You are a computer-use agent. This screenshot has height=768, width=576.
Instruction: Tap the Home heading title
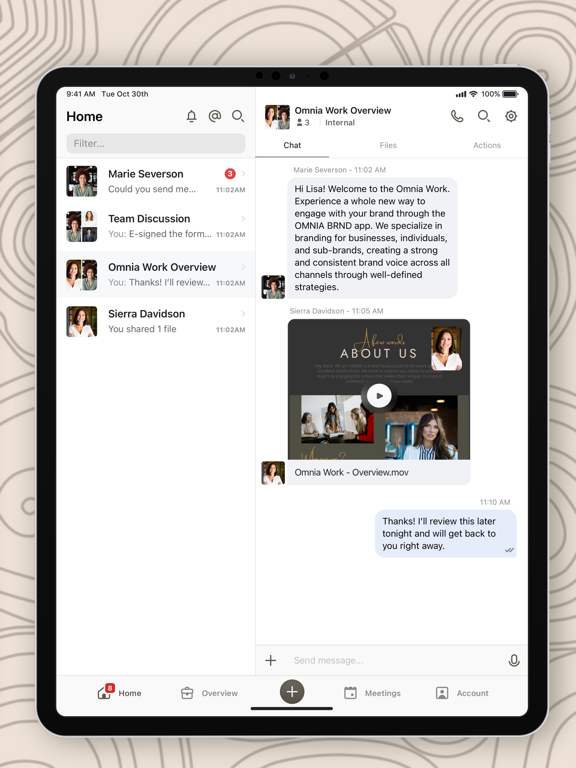85,117
